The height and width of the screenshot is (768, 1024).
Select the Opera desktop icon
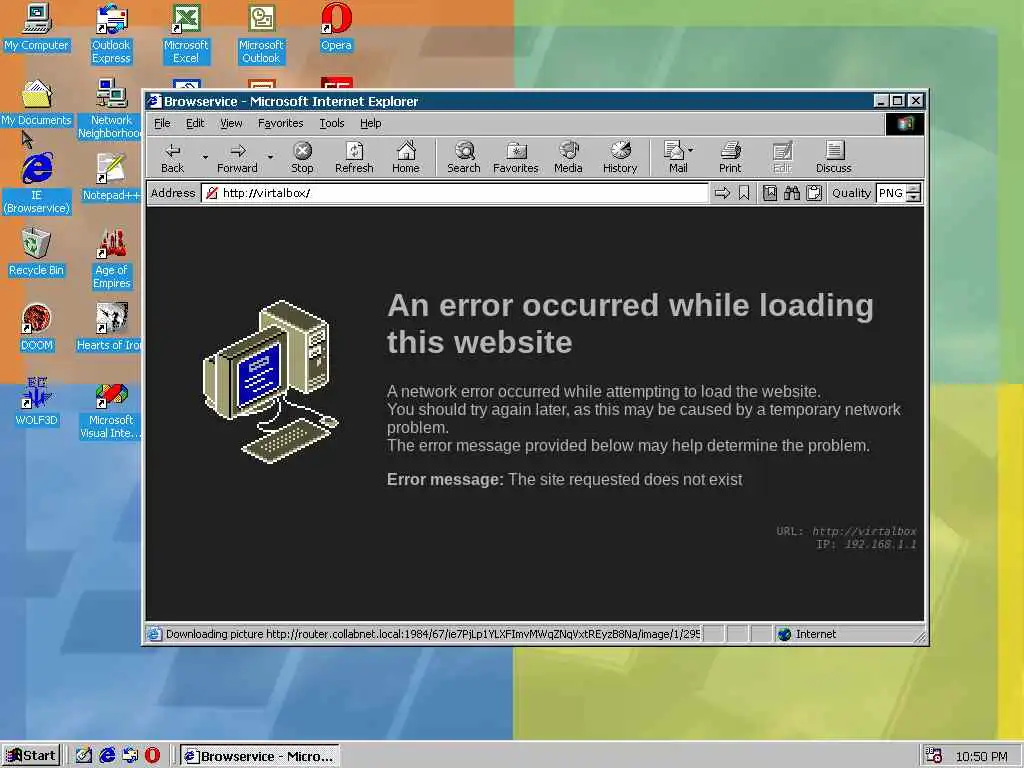click(x=336, y=28)
